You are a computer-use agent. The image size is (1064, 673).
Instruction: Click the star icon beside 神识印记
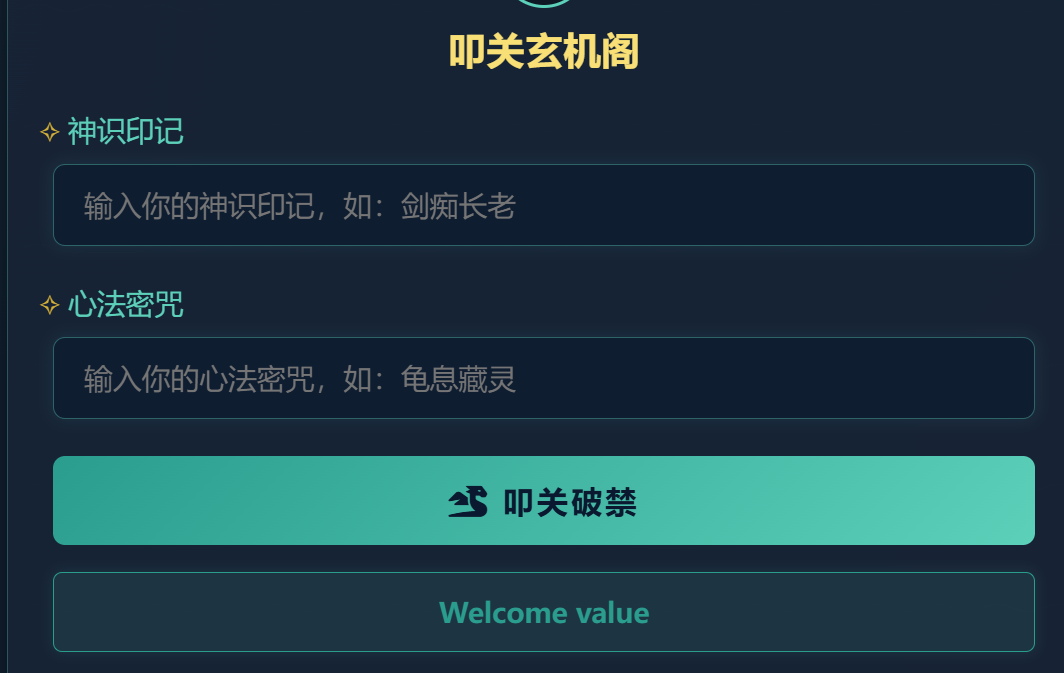click(x=49, y=132)
